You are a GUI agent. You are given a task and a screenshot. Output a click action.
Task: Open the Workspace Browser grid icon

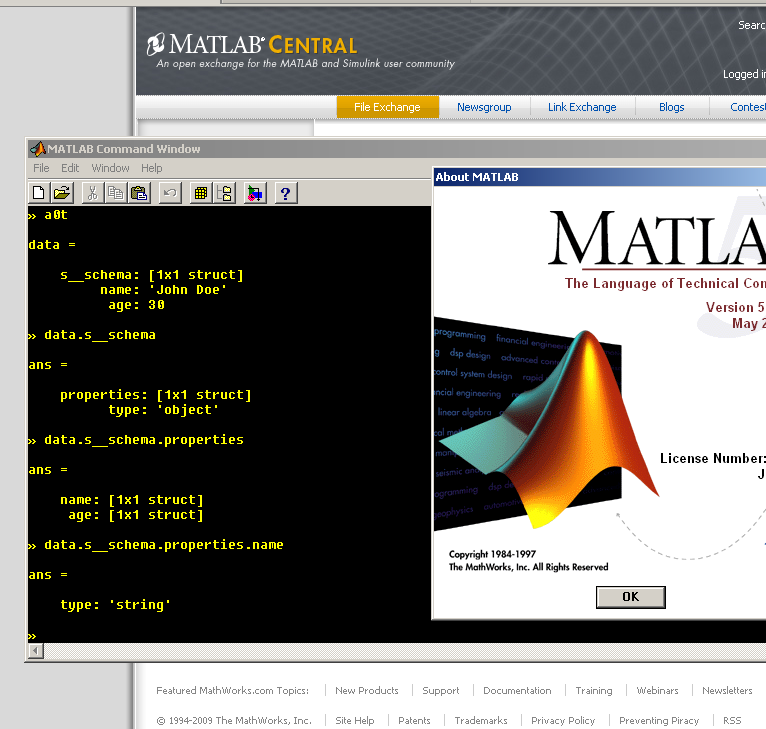(201, 193)
